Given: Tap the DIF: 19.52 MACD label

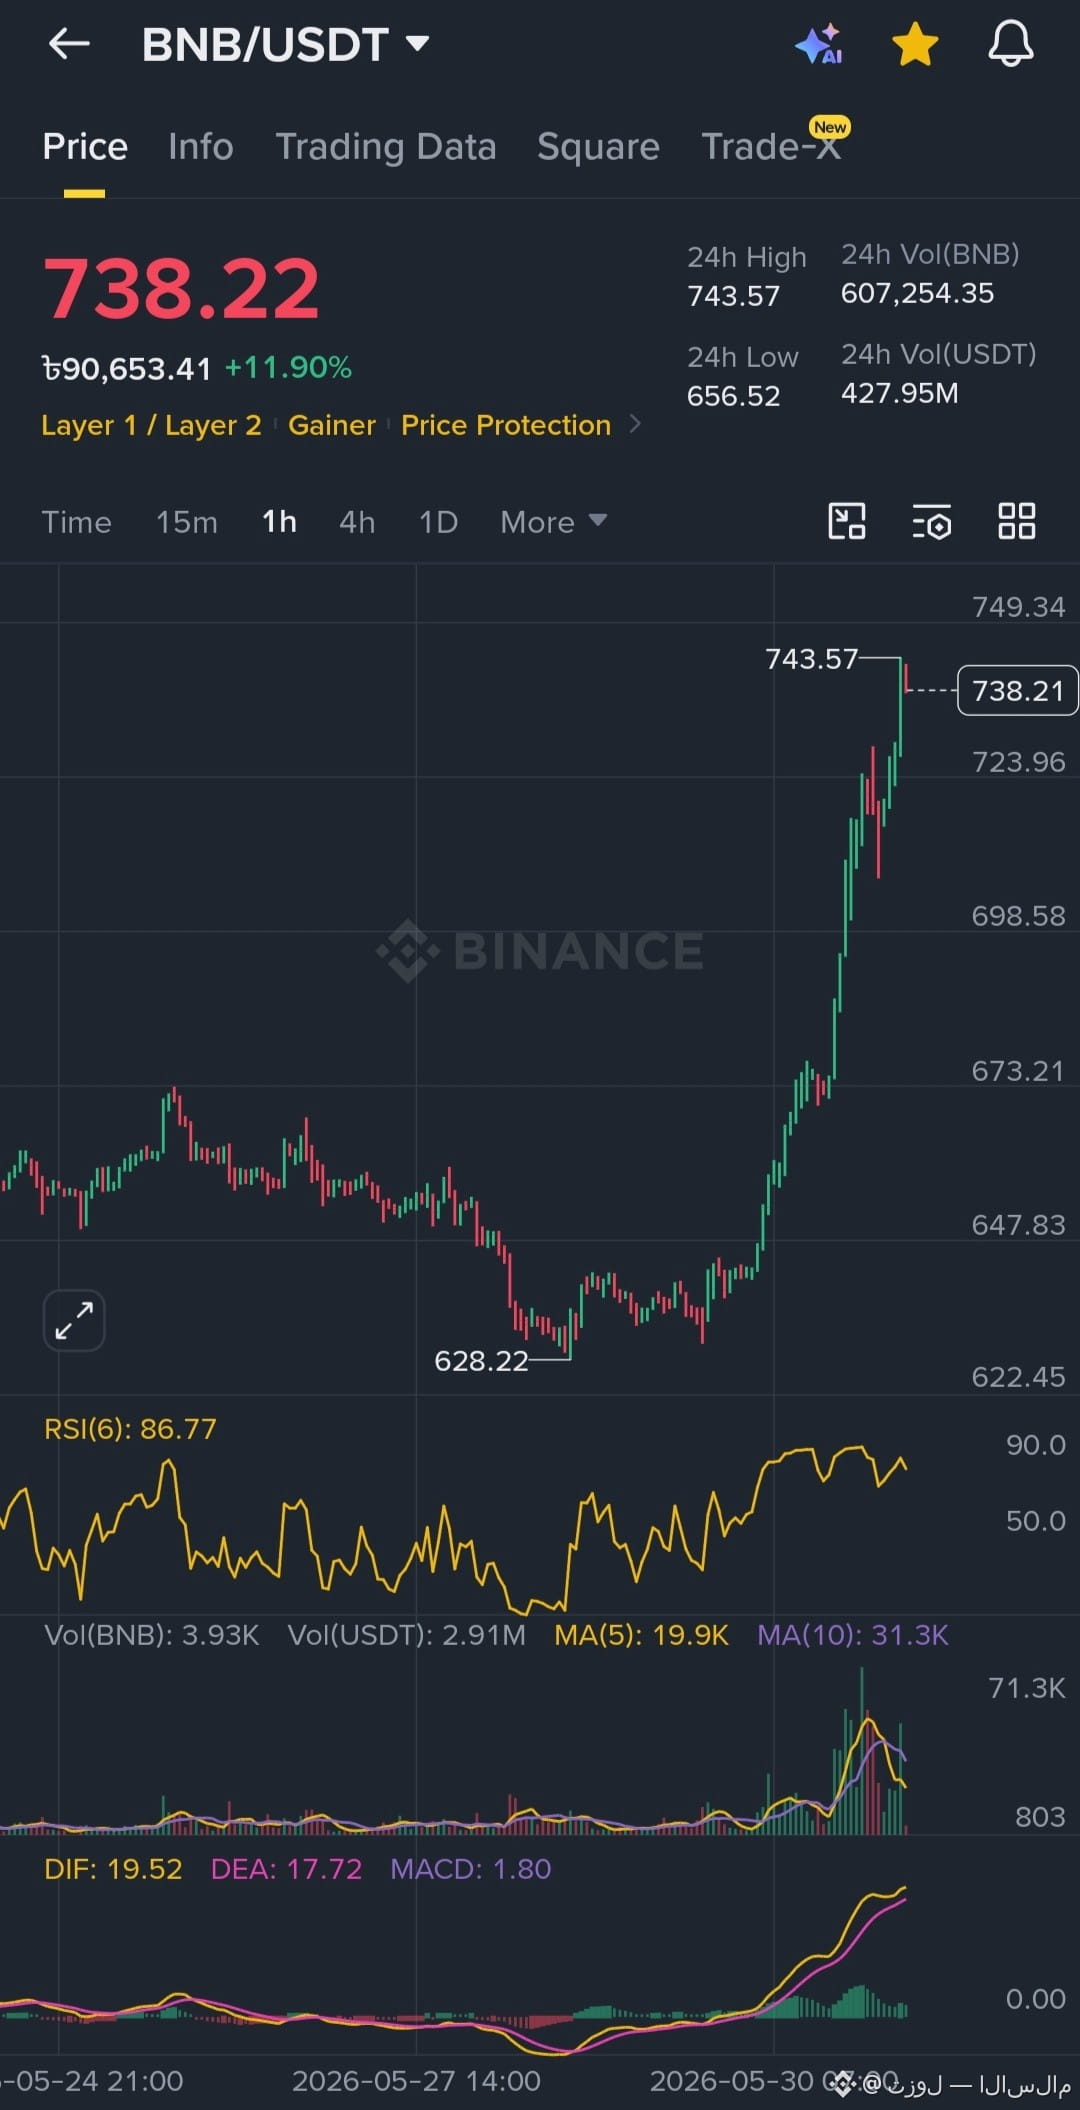Looking at the screenshot, I should click(x=113, y=1869).
